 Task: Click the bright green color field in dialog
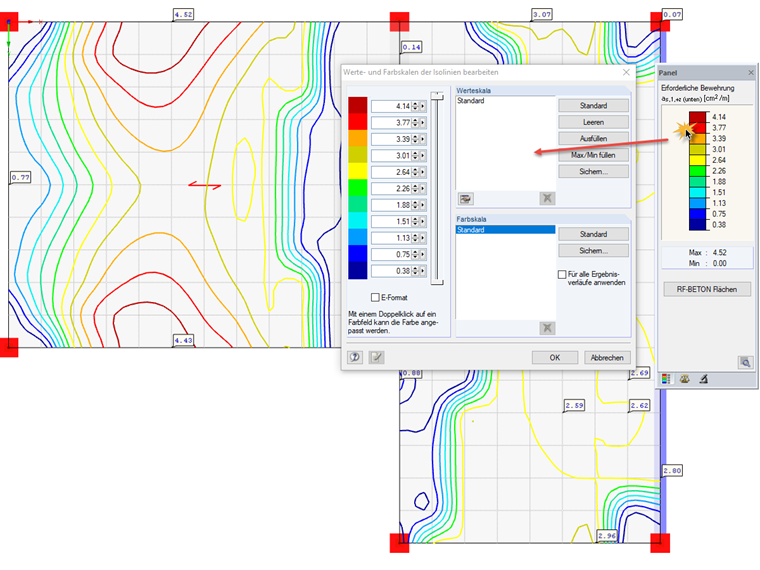[x=358, y=188]
